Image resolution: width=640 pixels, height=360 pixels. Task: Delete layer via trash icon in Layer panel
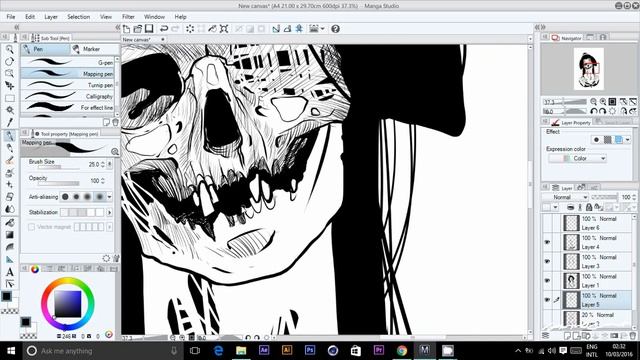point(633,336)
